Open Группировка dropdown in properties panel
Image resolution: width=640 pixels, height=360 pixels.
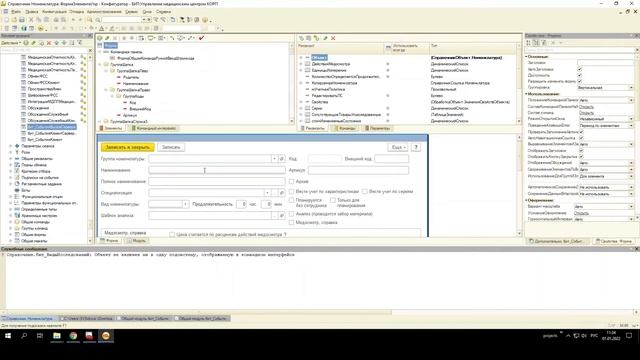click(631, 88)
